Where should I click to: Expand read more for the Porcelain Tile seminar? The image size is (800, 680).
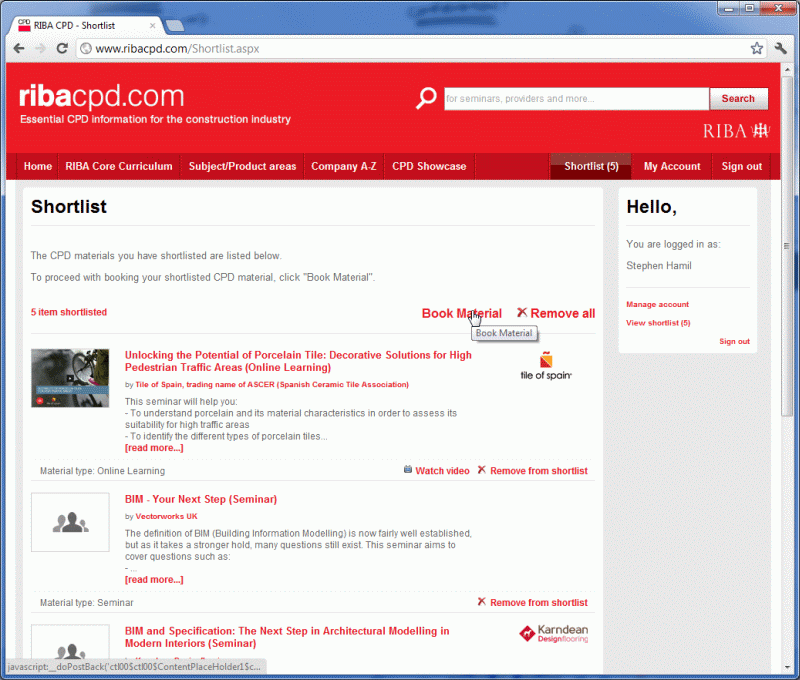pyautogui.click(x=154, y=448)
